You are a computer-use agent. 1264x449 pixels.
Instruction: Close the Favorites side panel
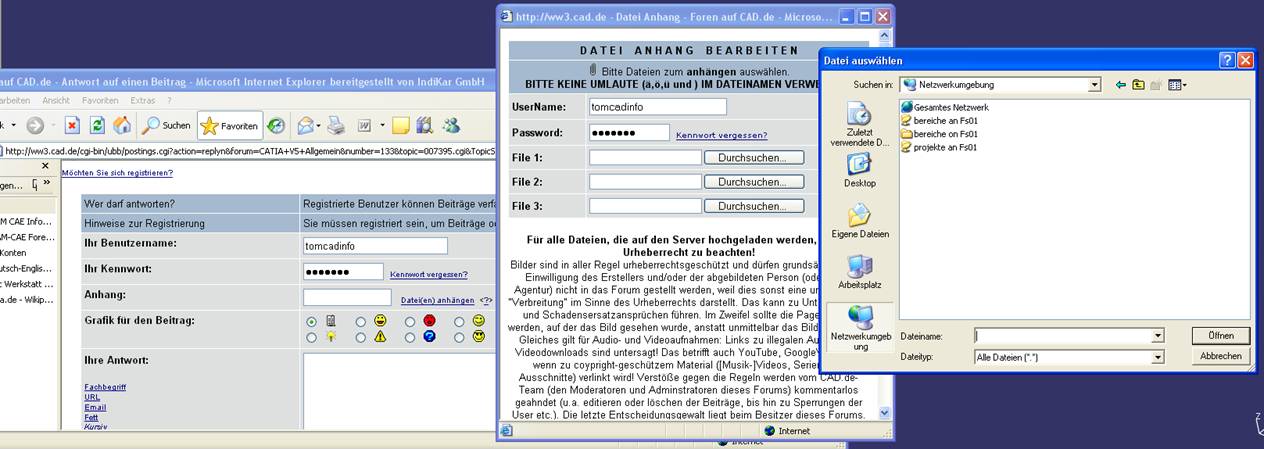[44, 166]
